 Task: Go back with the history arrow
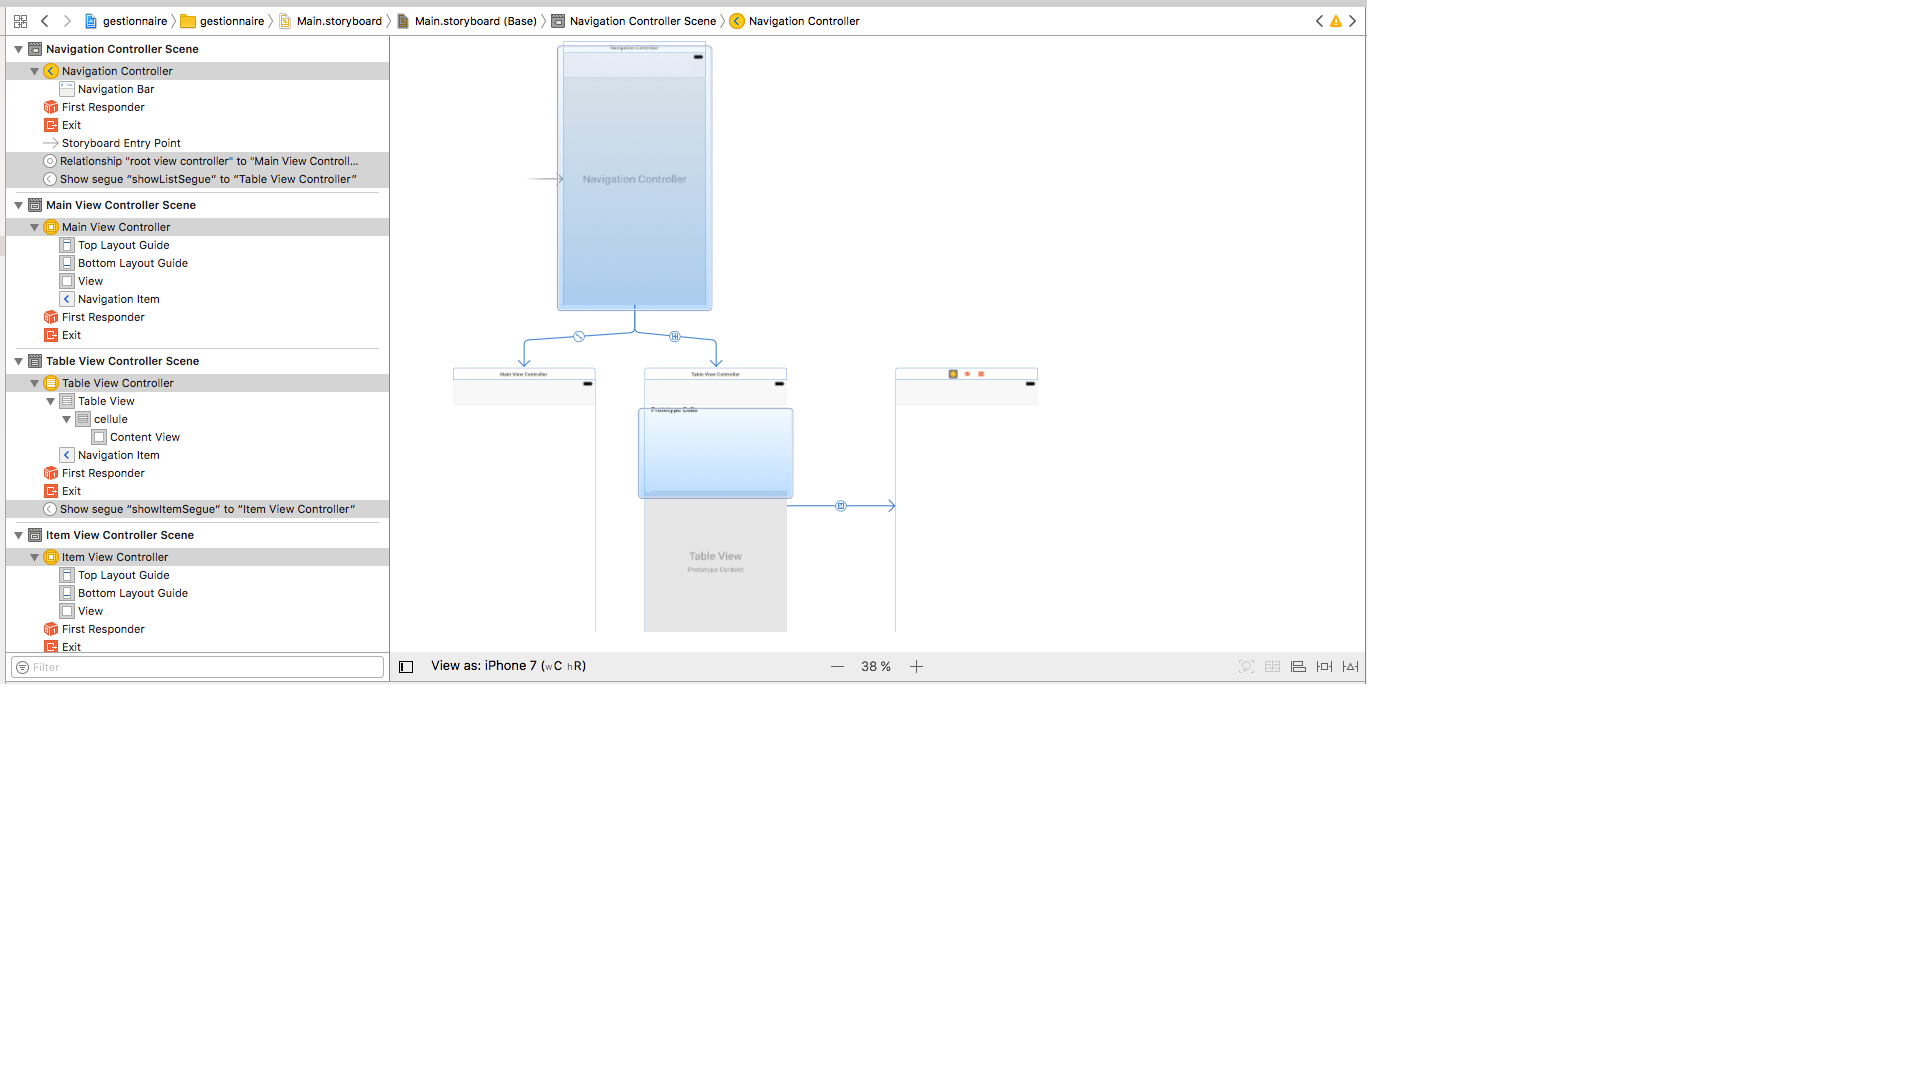click(44, 21)
